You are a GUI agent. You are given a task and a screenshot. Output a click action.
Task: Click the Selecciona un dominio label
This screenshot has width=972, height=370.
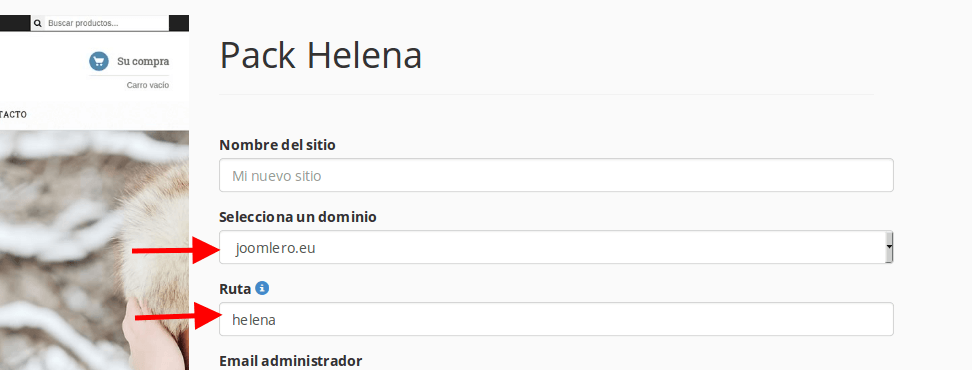tap(298, 217)
